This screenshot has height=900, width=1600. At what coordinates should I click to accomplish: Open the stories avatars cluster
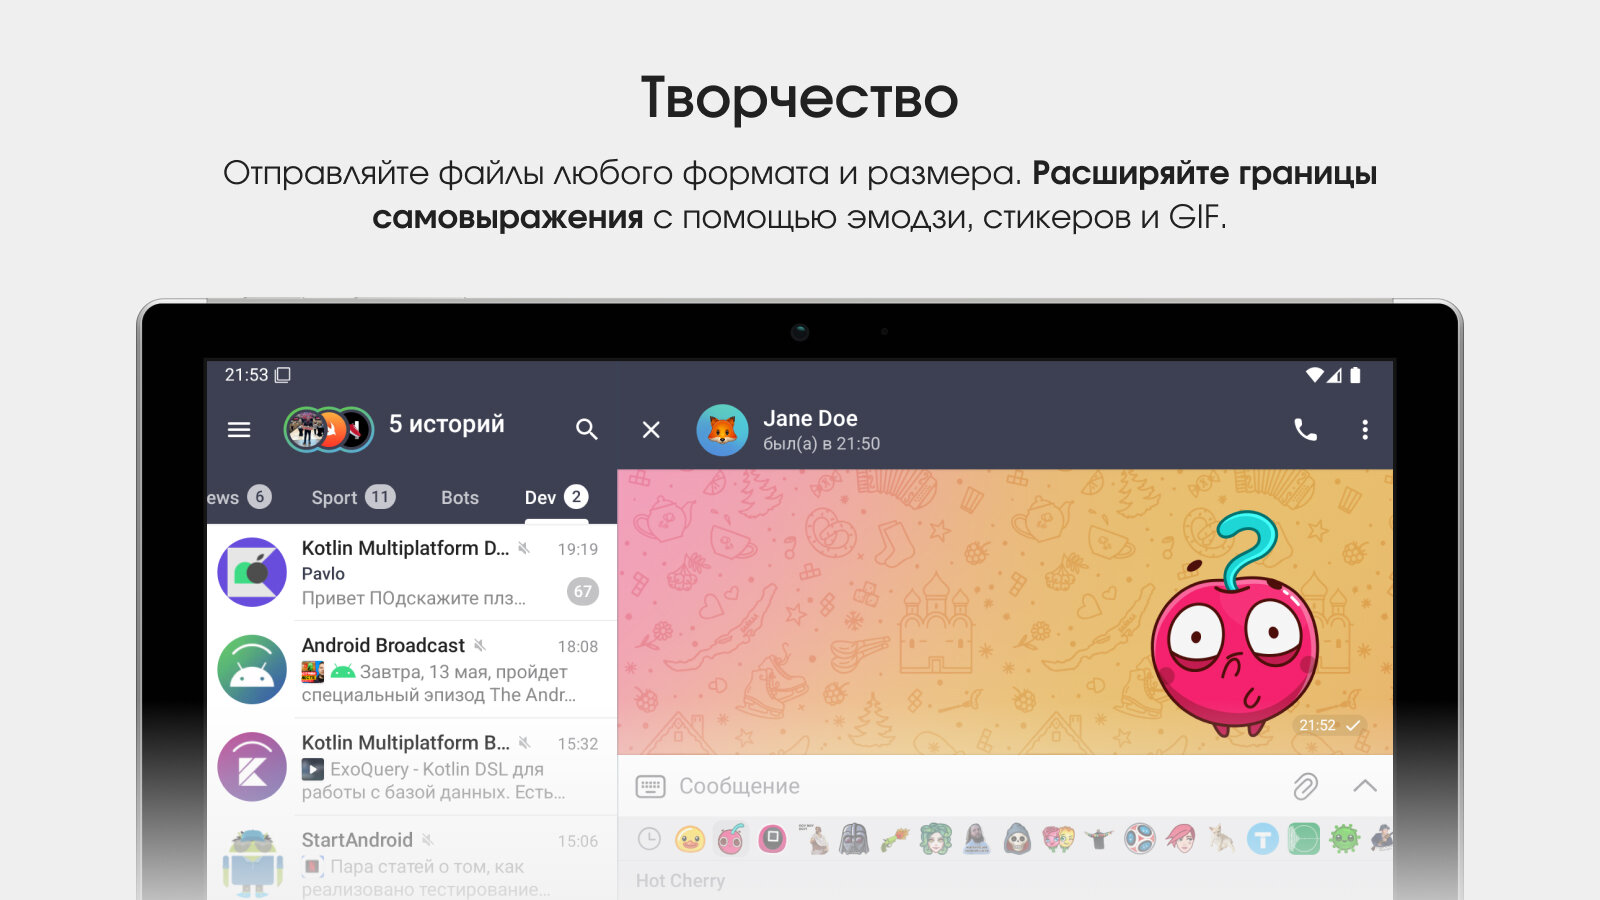(329, 429)
